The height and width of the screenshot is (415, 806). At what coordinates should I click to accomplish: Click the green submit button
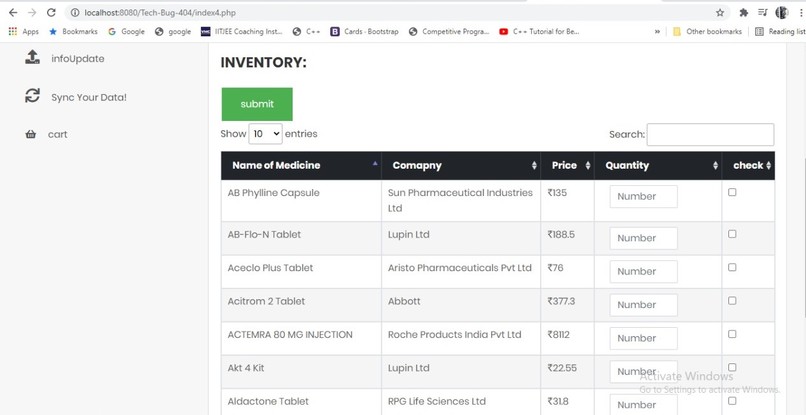pos(257,104)
